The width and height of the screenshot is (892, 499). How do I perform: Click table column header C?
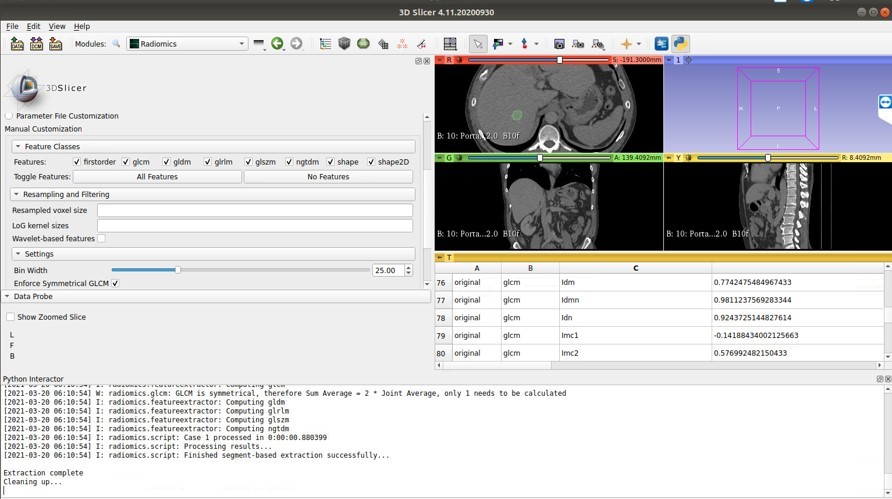635,268
